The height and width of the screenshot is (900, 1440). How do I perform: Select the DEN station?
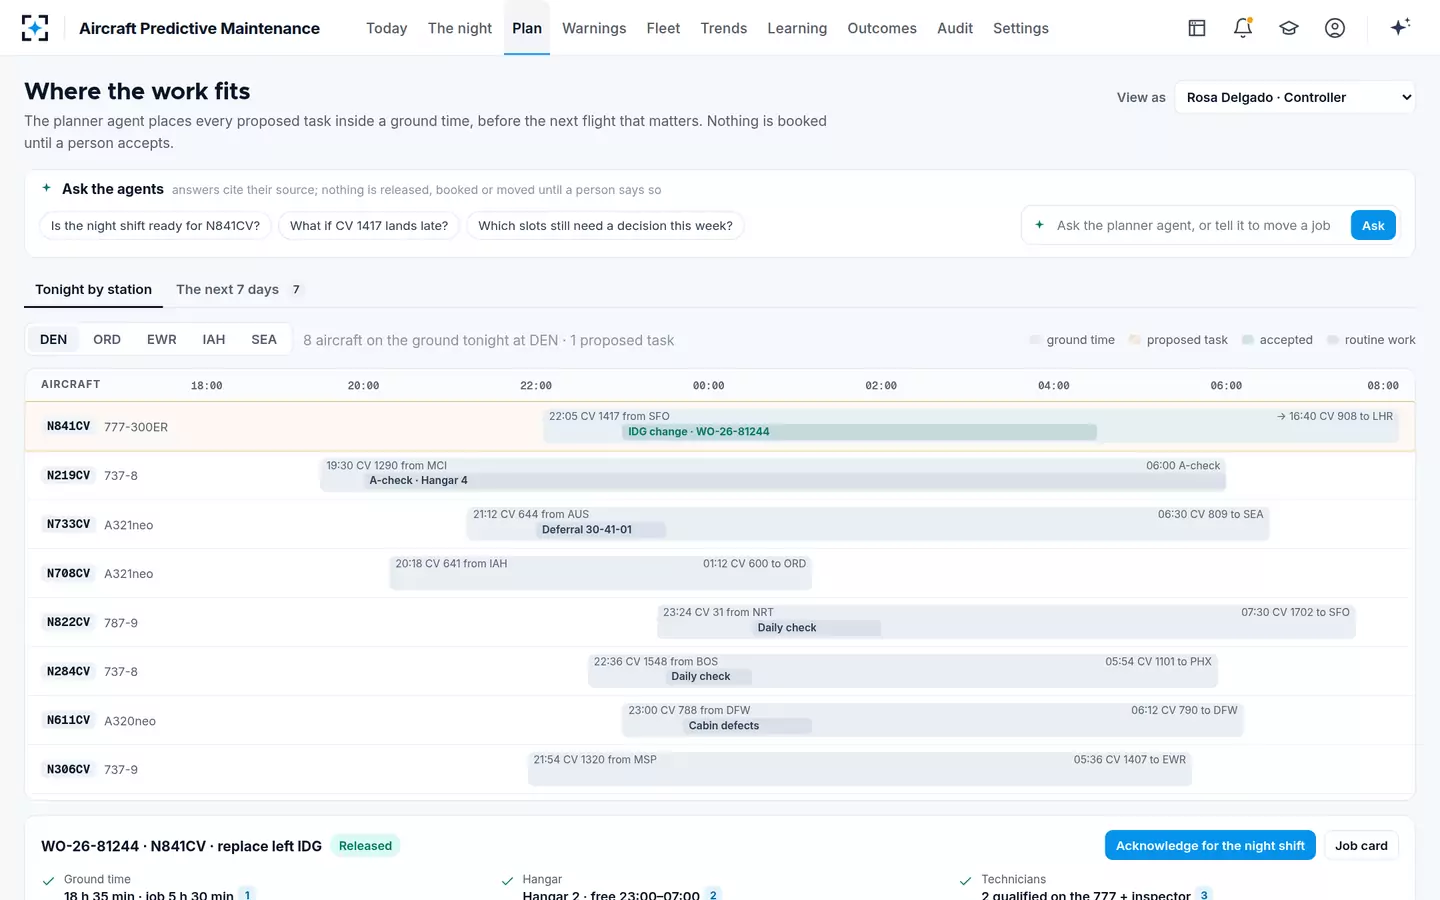click(54, 339)
